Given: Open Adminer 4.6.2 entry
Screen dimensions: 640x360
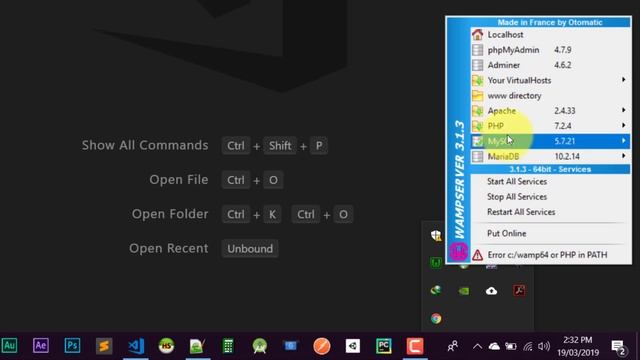Looking at the screenshot, I should coord(550,65).
